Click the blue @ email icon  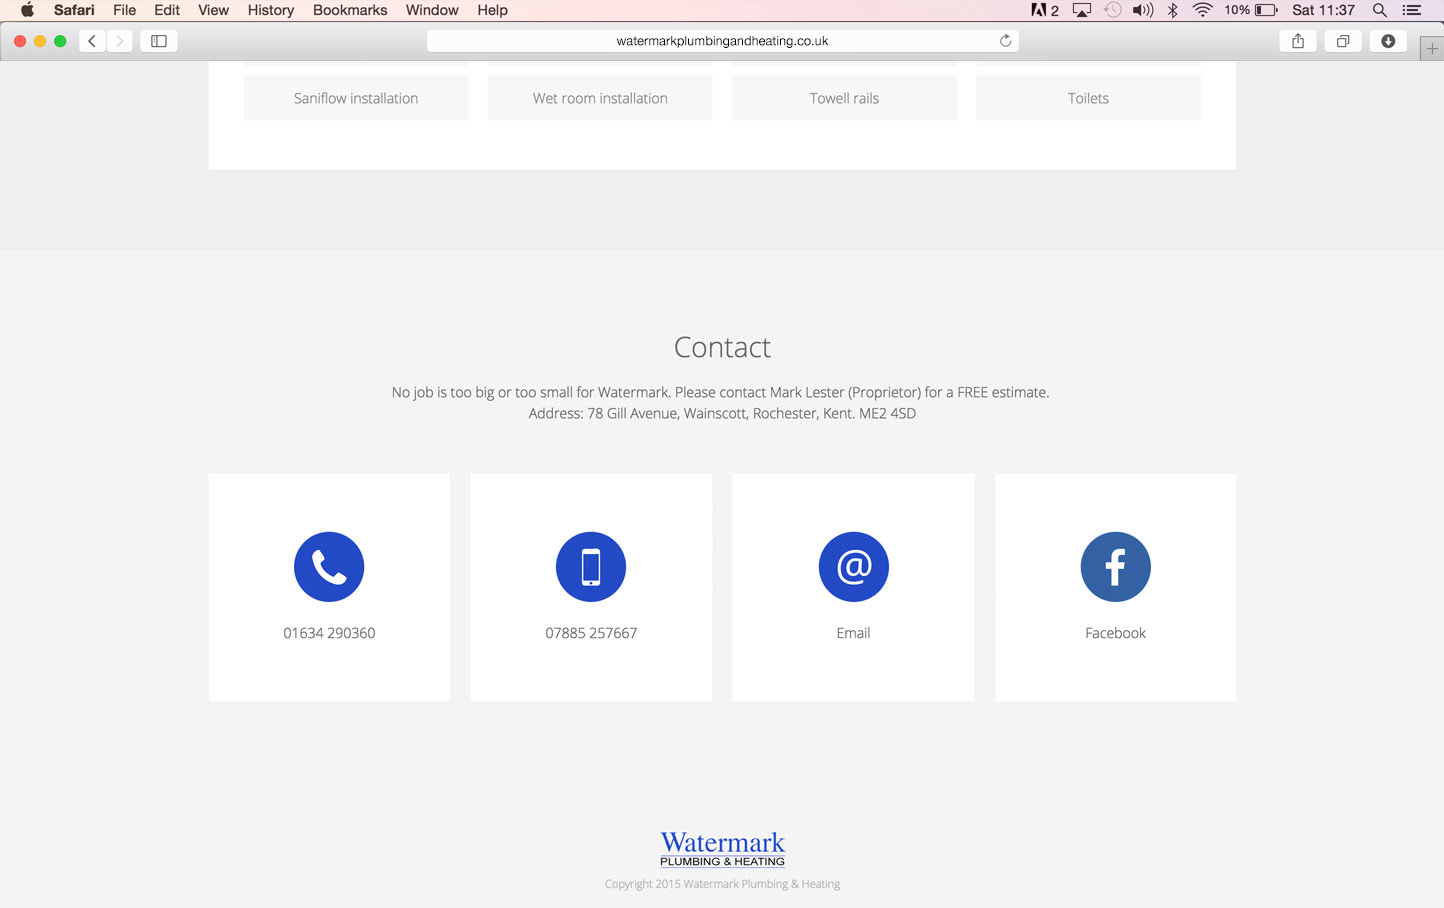853,567
